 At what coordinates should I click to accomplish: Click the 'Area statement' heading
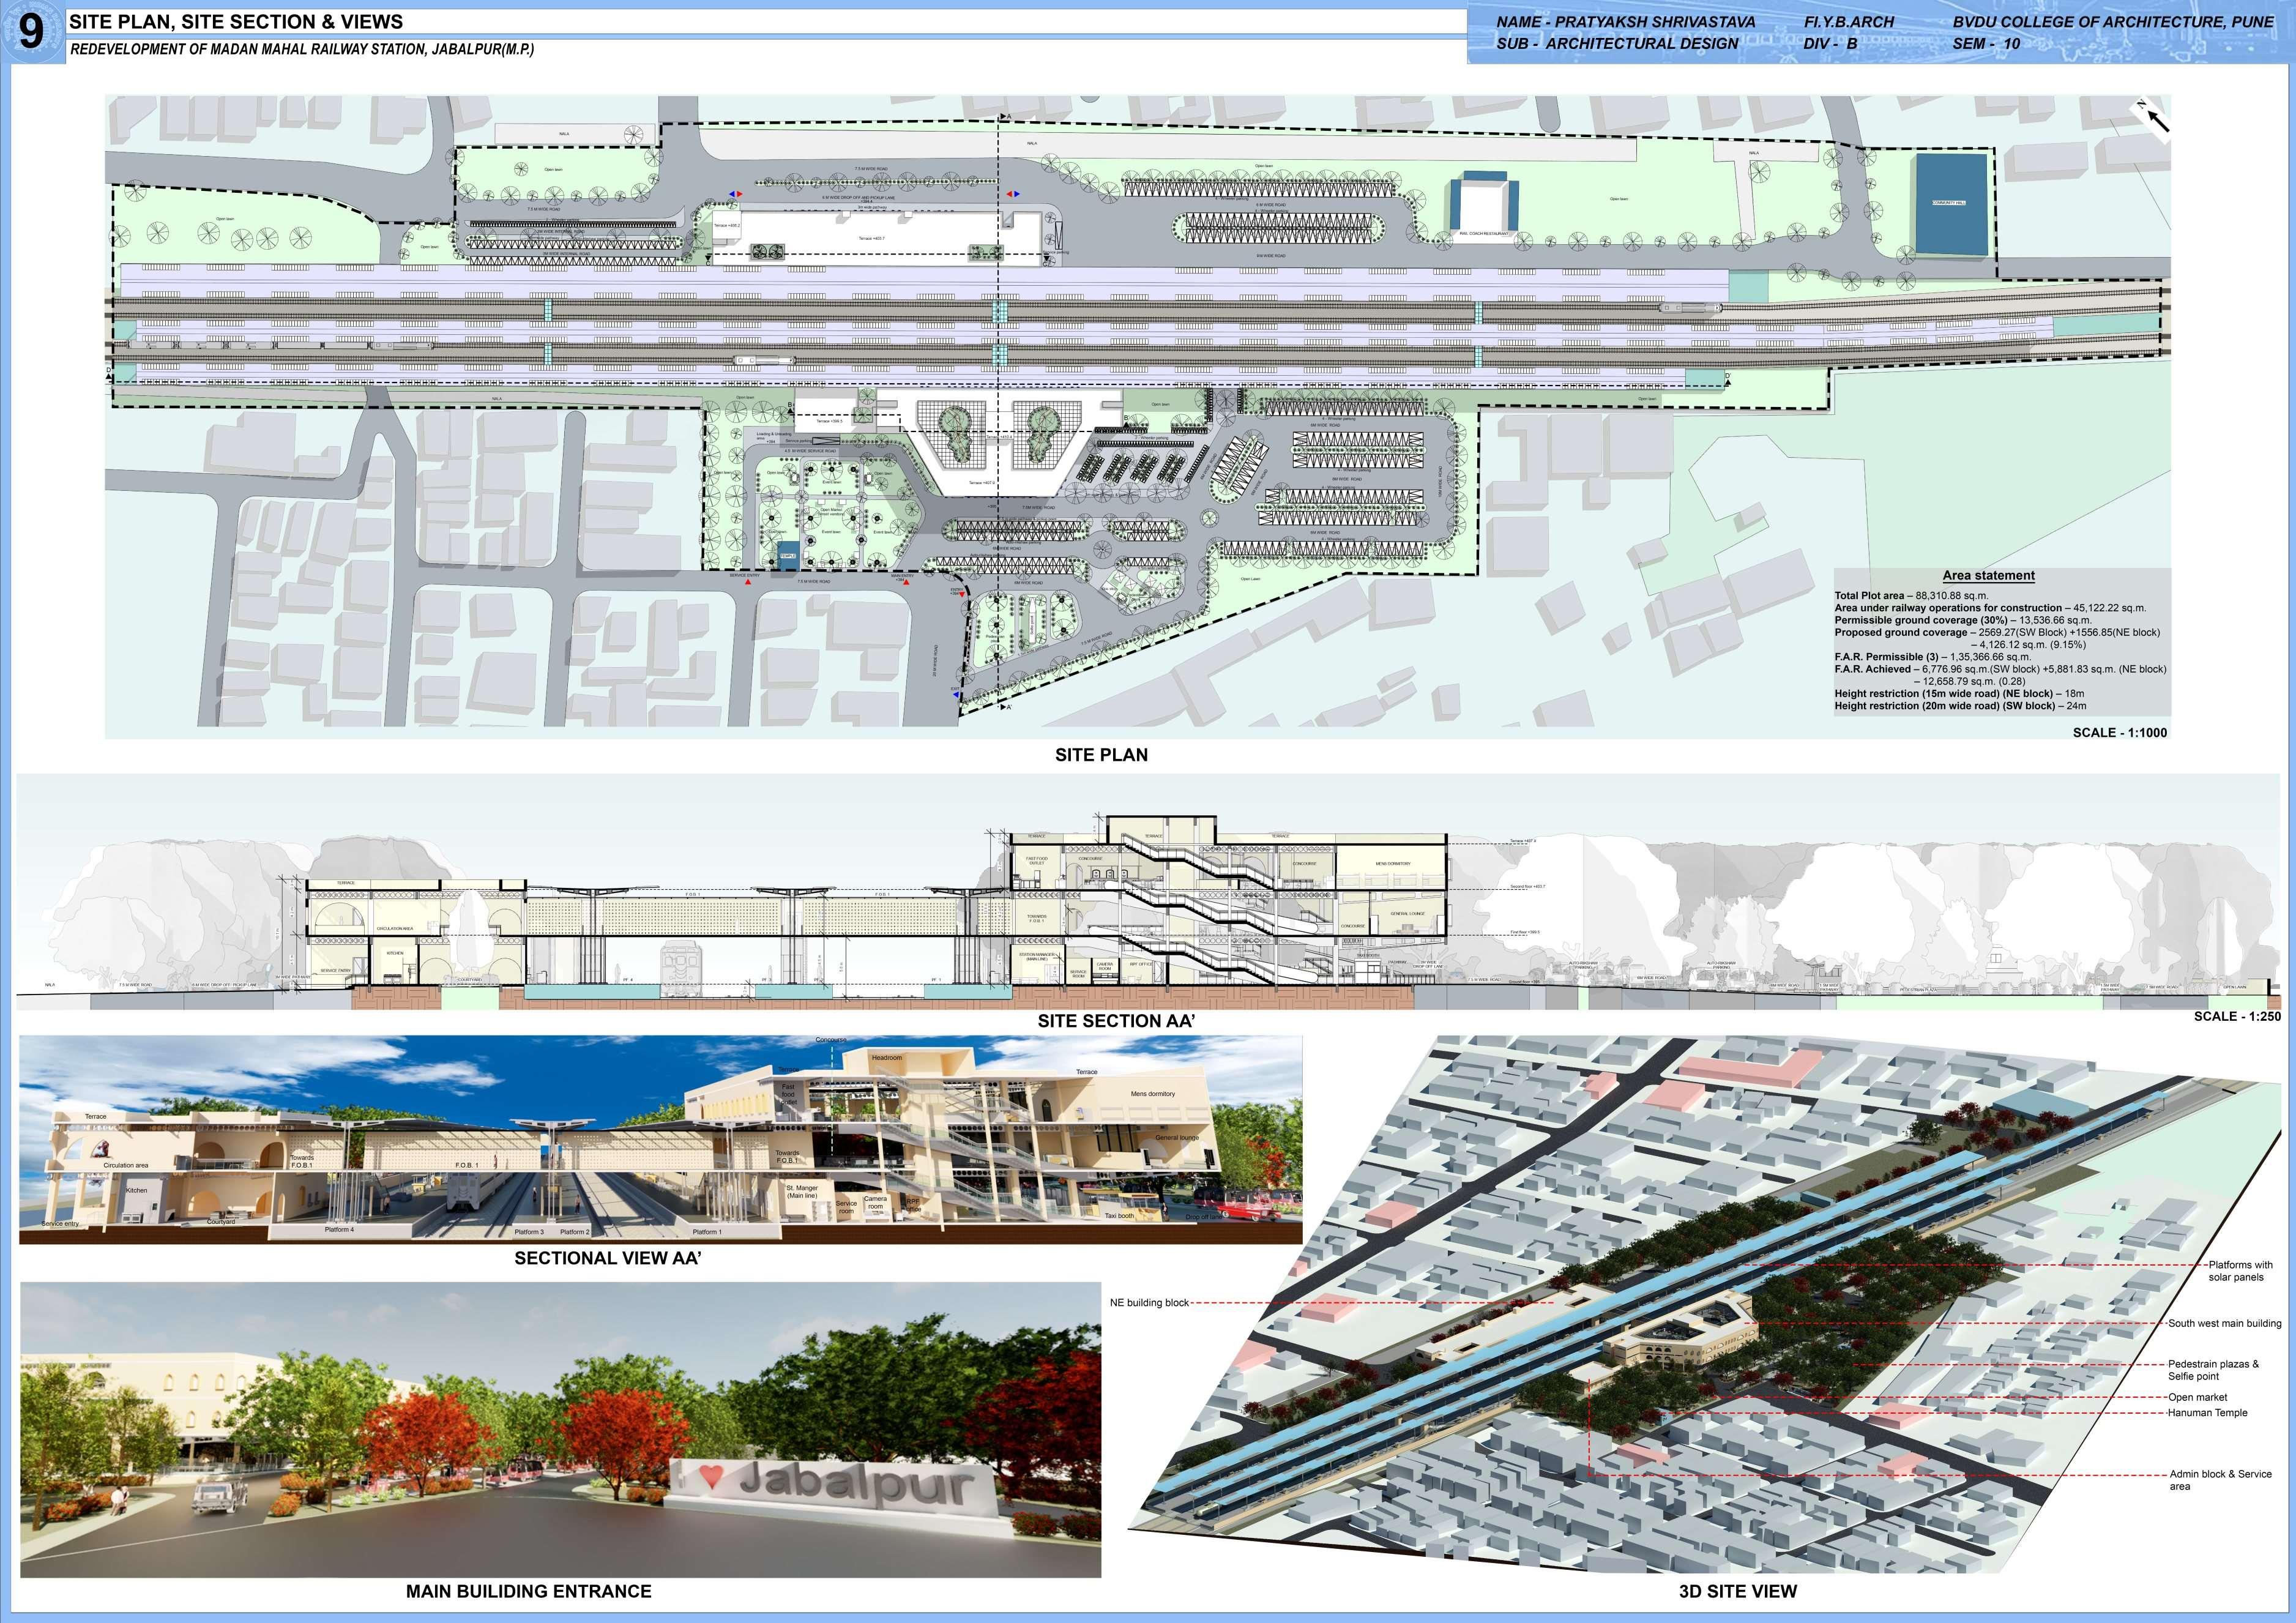pos(1988,575)
